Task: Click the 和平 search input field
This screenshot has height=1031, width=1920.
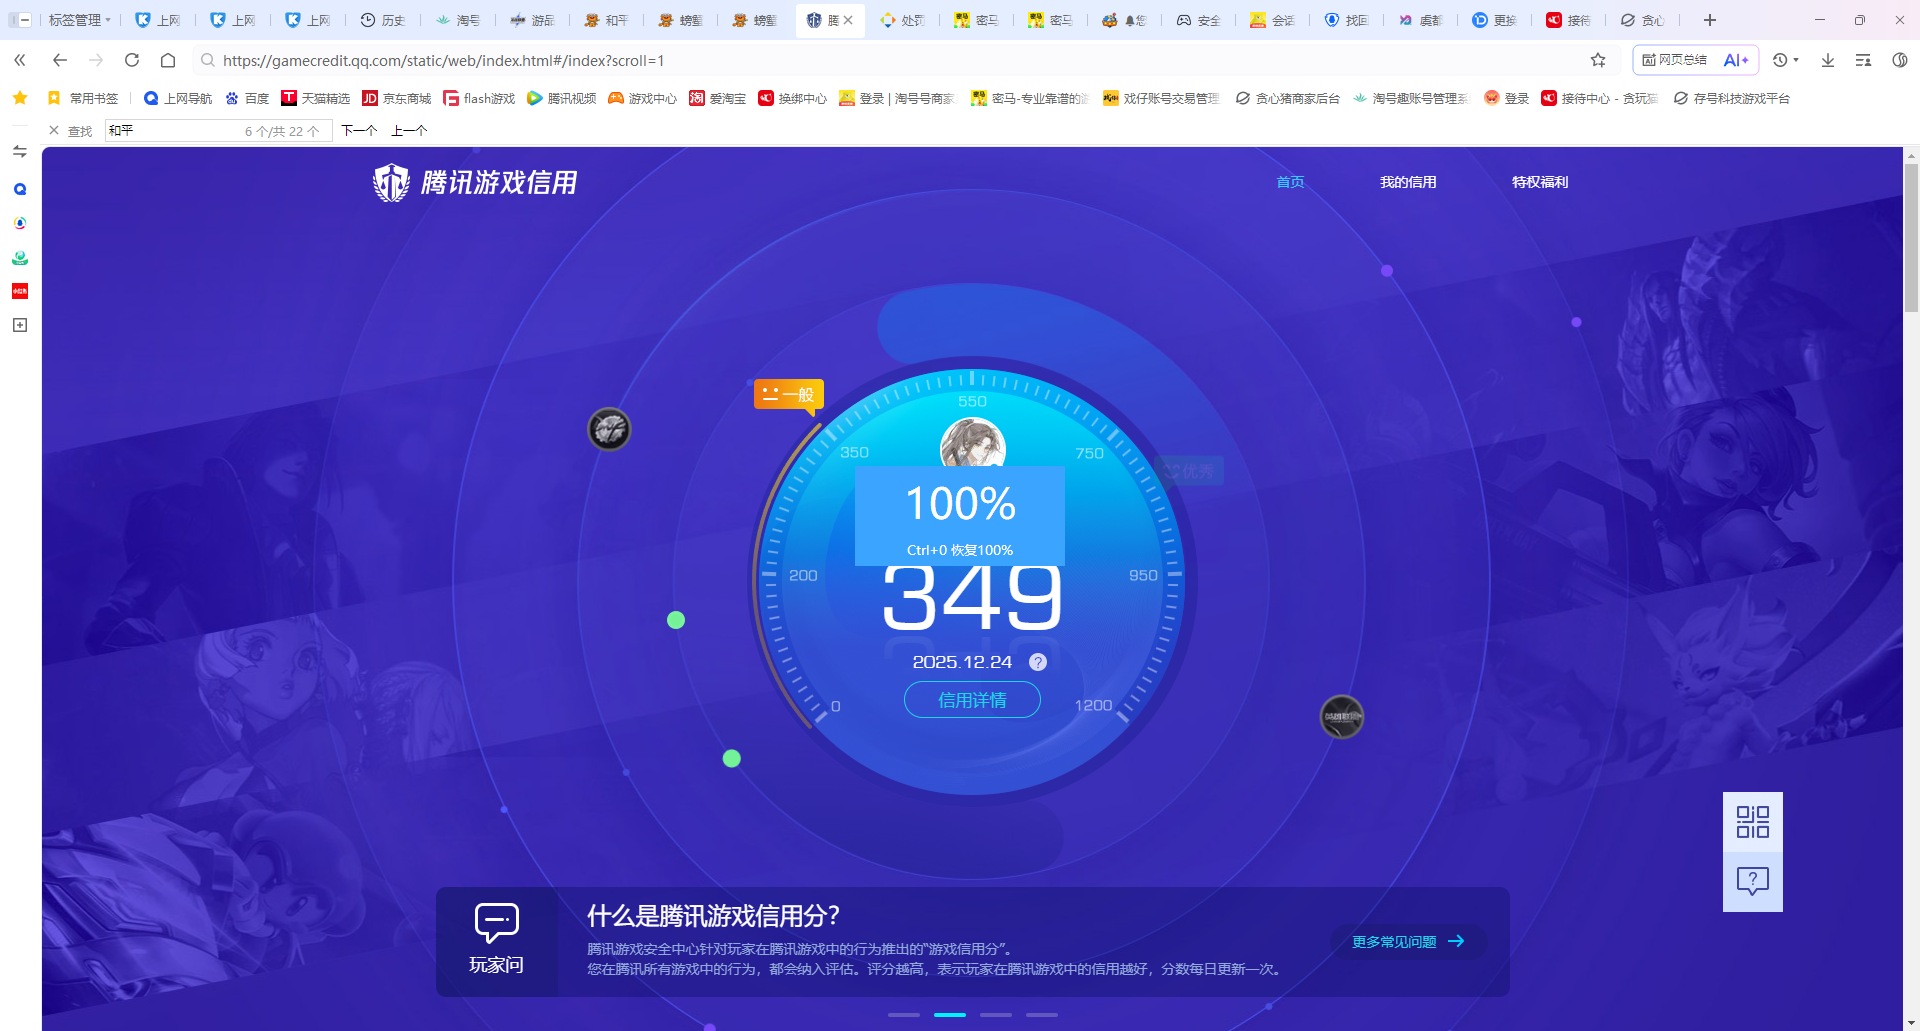Action: 180,130
